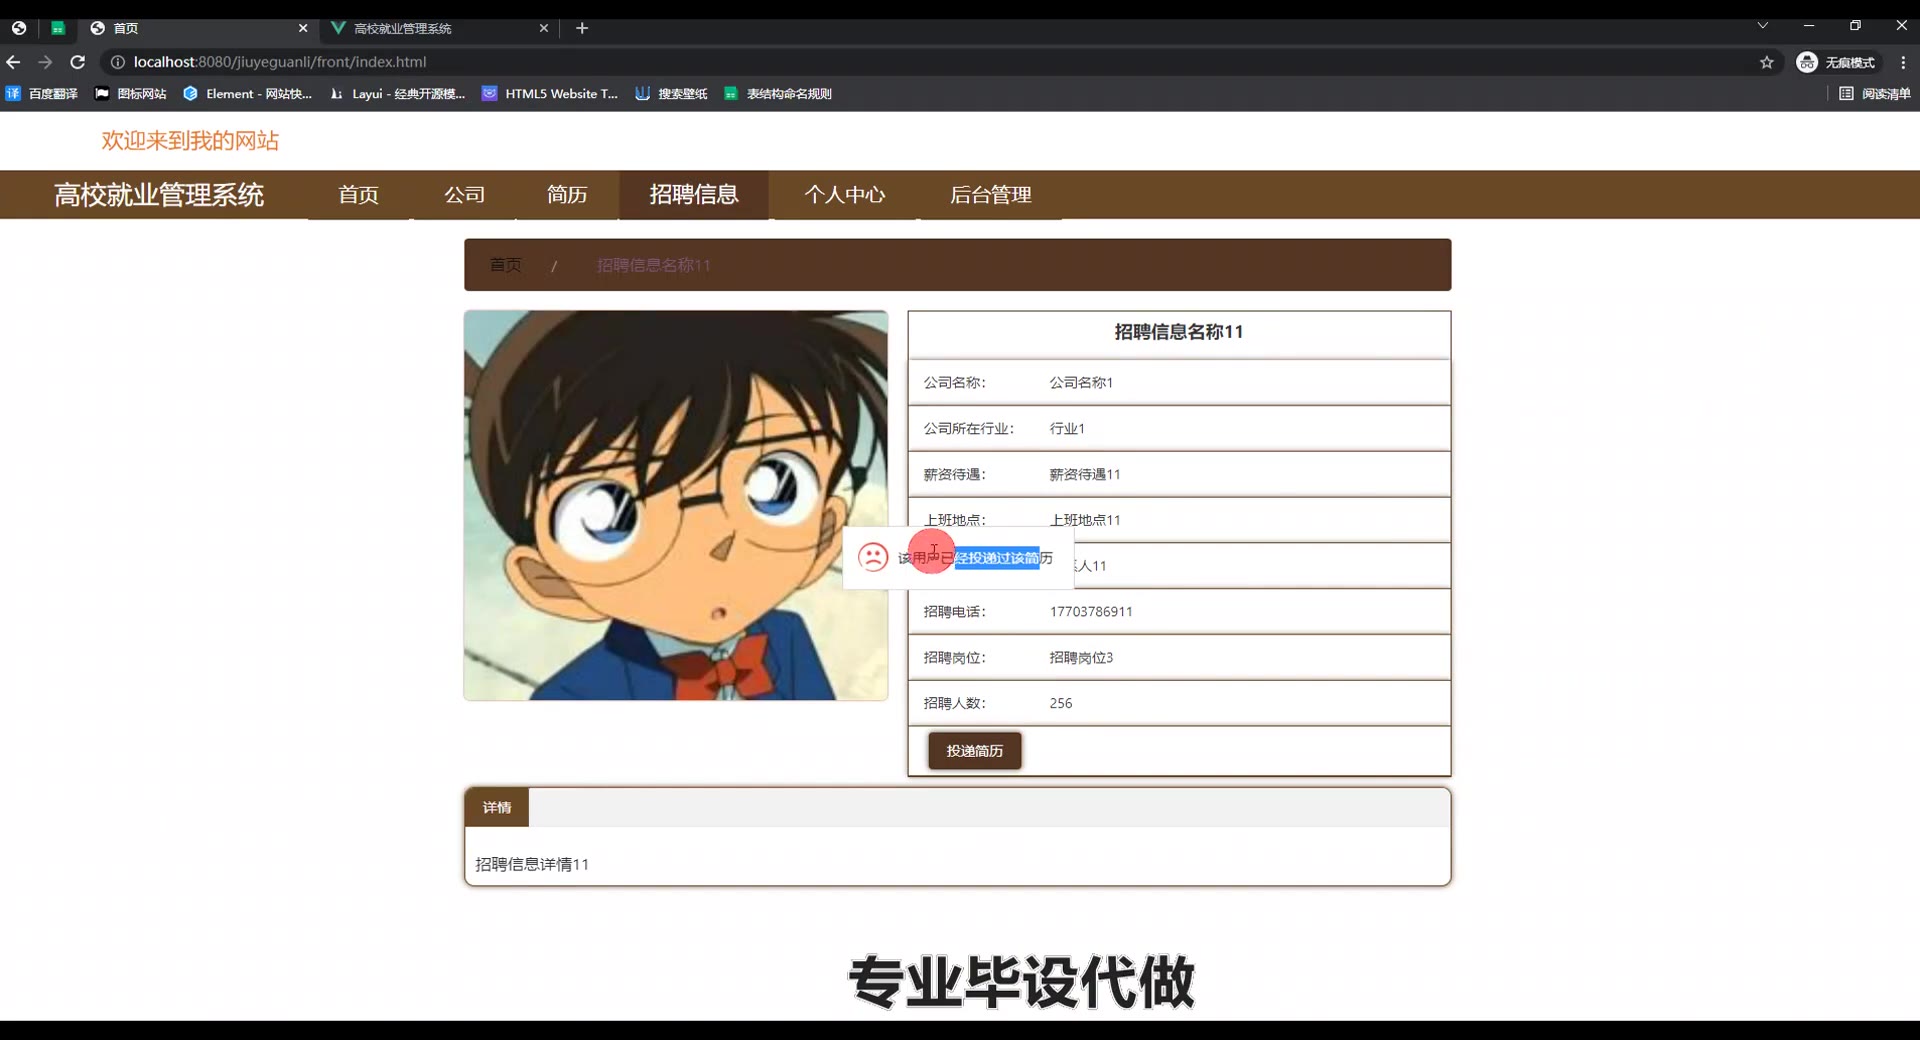
Task: Click the 公司所在行业 label
Action: coord(968,429)
